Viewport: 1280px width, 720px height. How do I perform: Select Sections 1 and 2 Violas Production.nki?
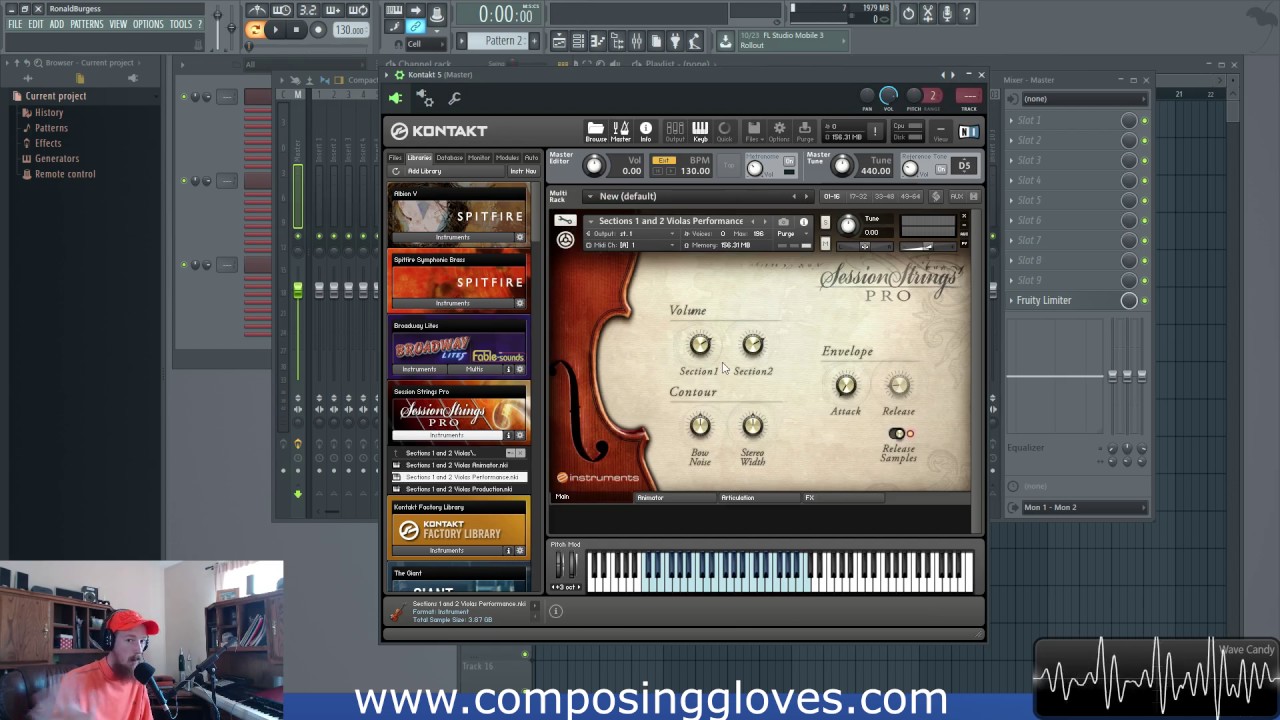(459, 489)
